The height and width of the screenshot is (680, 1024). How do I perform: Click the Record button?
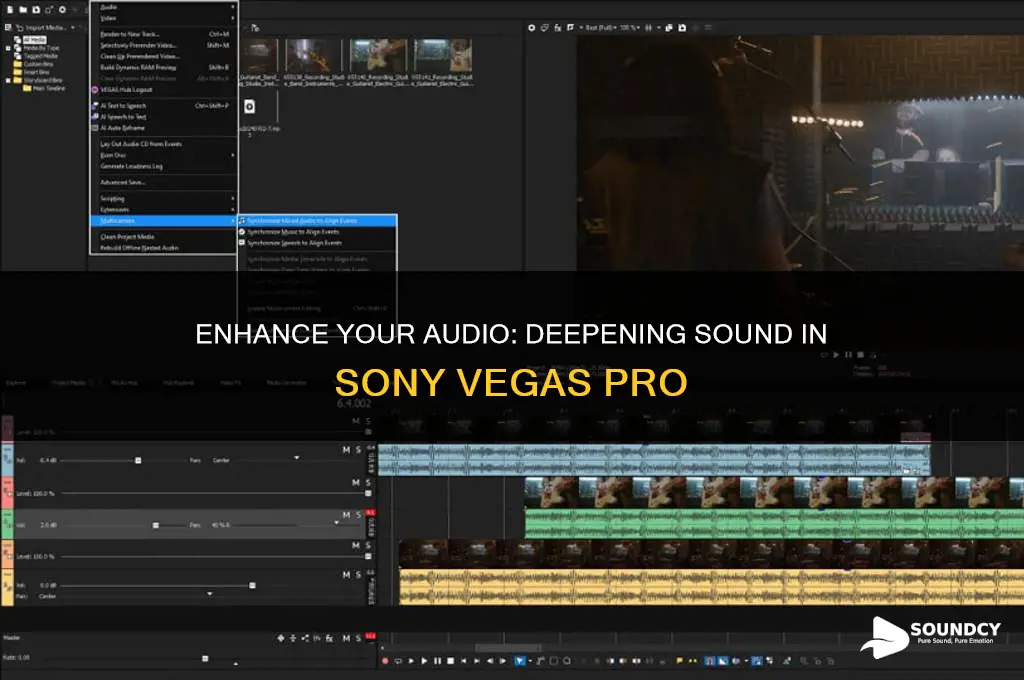click(x=385, y=661)
